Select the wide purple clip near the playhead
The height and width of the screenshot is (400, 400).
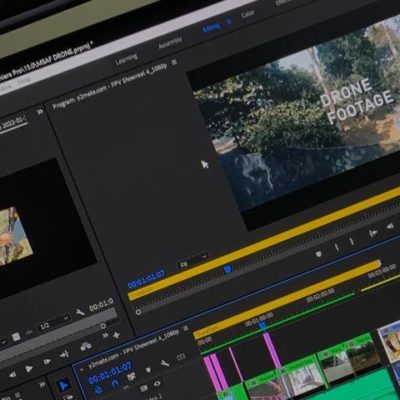272,350
